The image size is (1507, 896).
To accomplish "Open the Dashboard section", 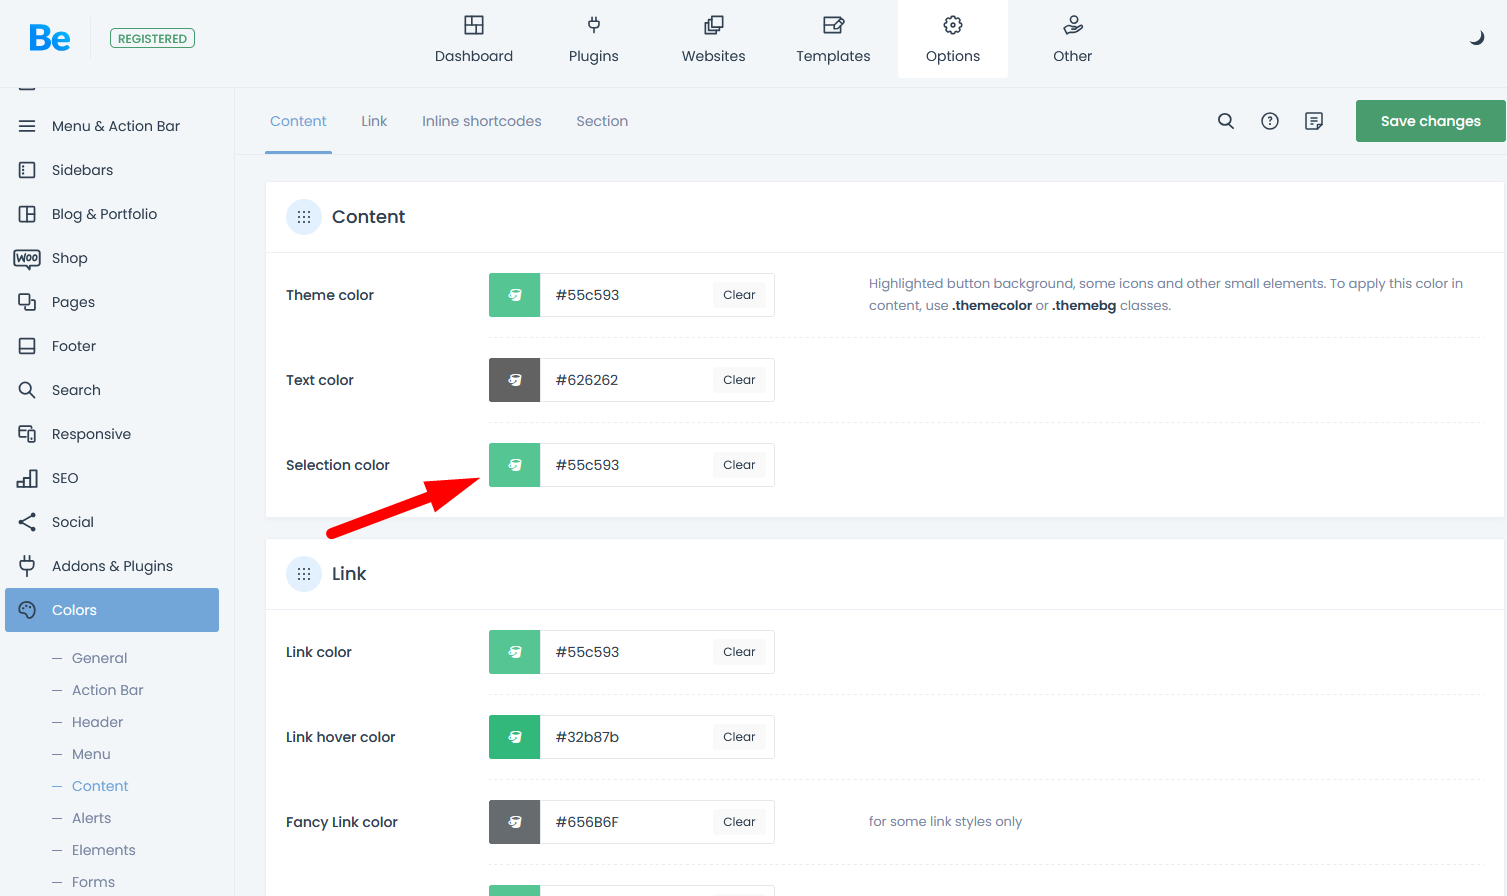I will pos(474,39).
